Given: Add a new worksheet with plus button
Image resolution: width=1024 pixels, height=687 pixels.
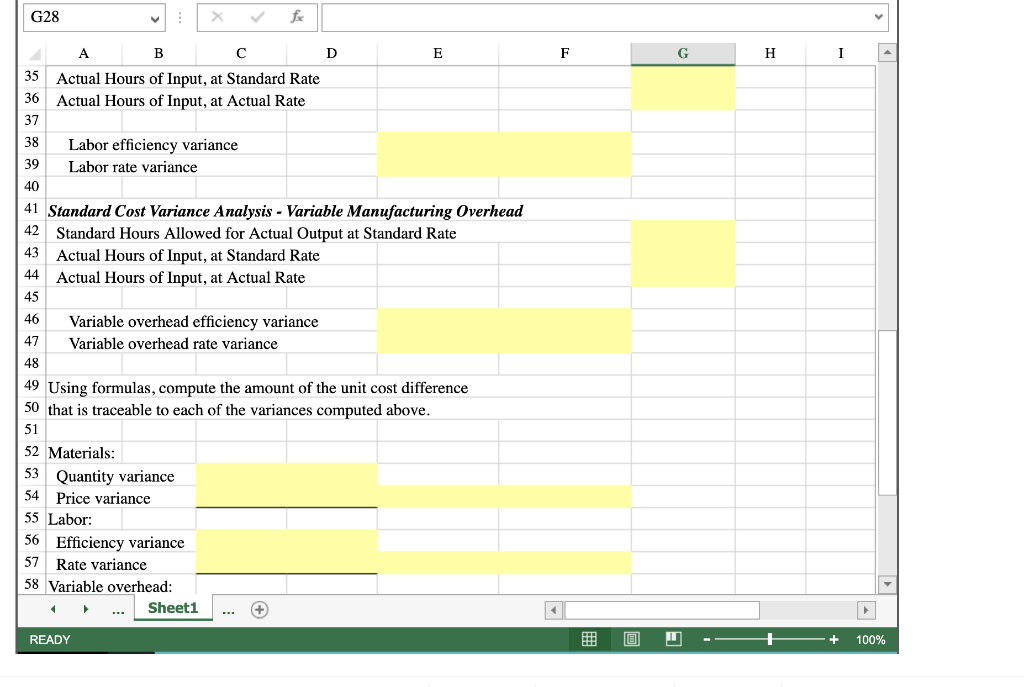Looking at the screenshot, I should pyautogui.click(x=258, y=608).
